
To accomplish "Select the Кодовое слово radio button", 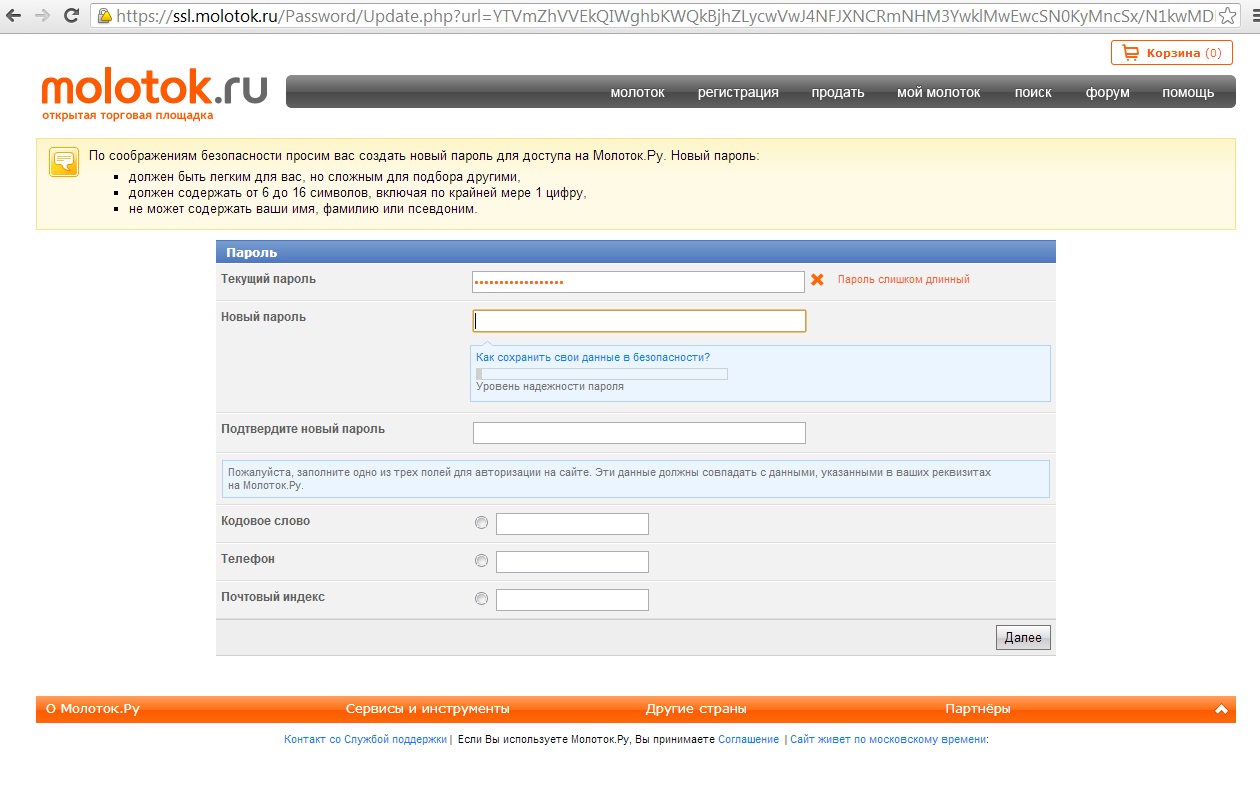I will [x=481, y=523].
